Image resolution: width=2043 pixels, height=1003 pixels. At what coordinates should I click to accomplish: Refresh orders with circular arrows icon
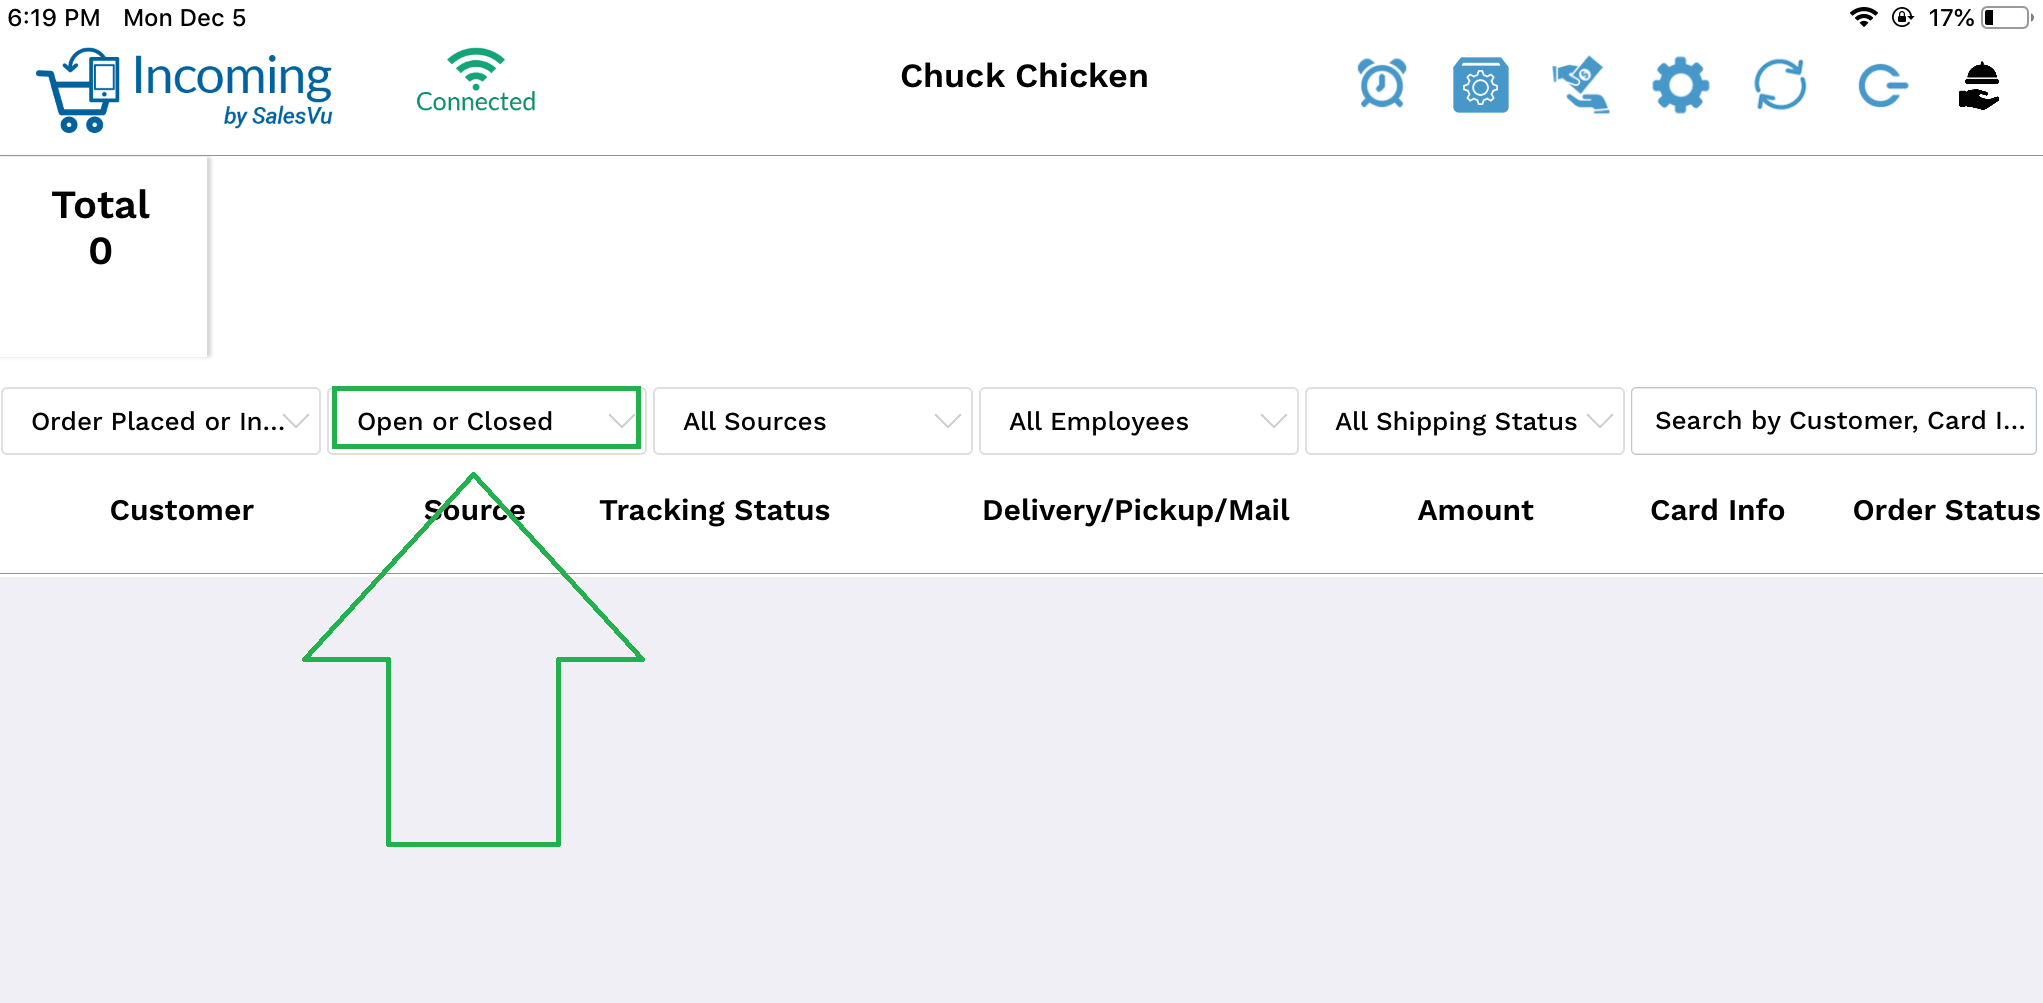coord(1781,85)
